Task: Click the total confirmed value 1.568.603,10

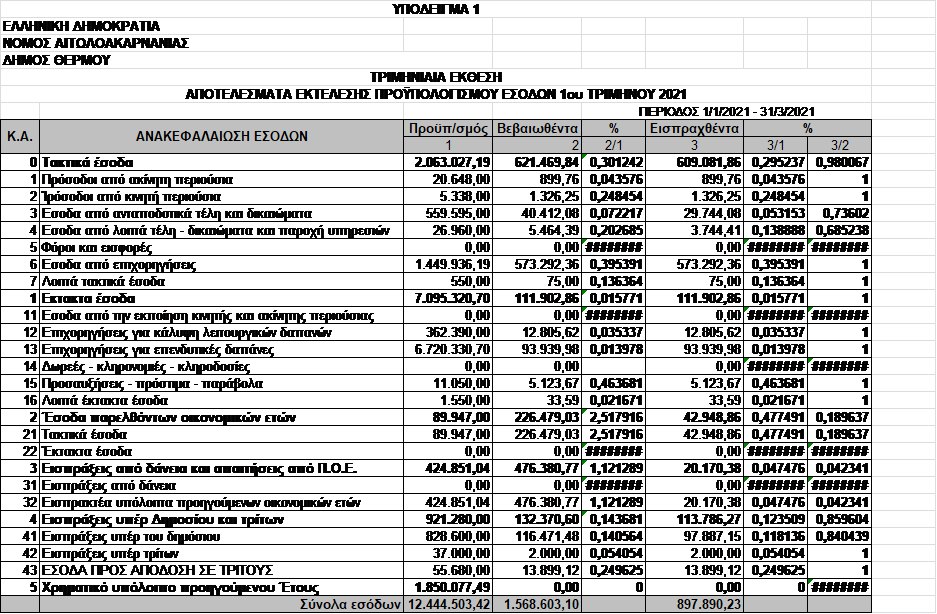Action: tap(538, 605)
